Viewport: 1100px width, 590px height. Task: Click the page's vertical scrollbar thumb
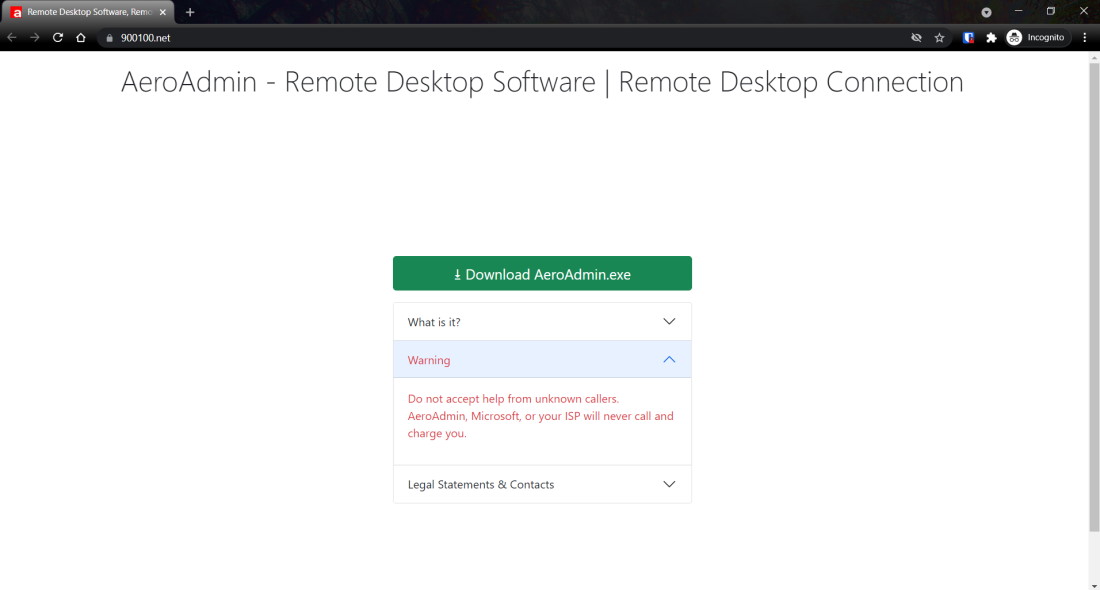click(x=1094, y=297)
